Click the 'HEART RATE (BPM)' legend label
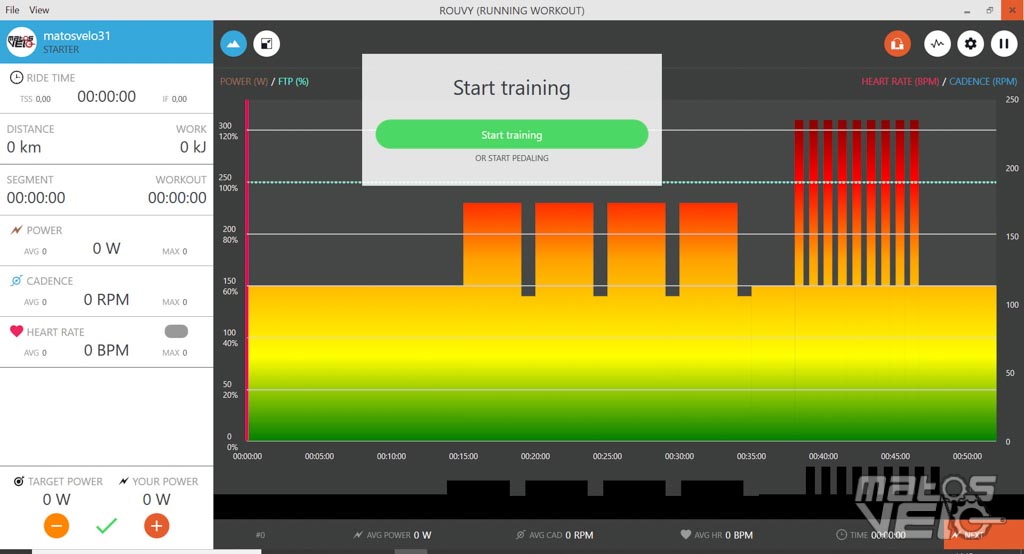The width and height of the screenshot is (1024, 554). pos(900,82)
